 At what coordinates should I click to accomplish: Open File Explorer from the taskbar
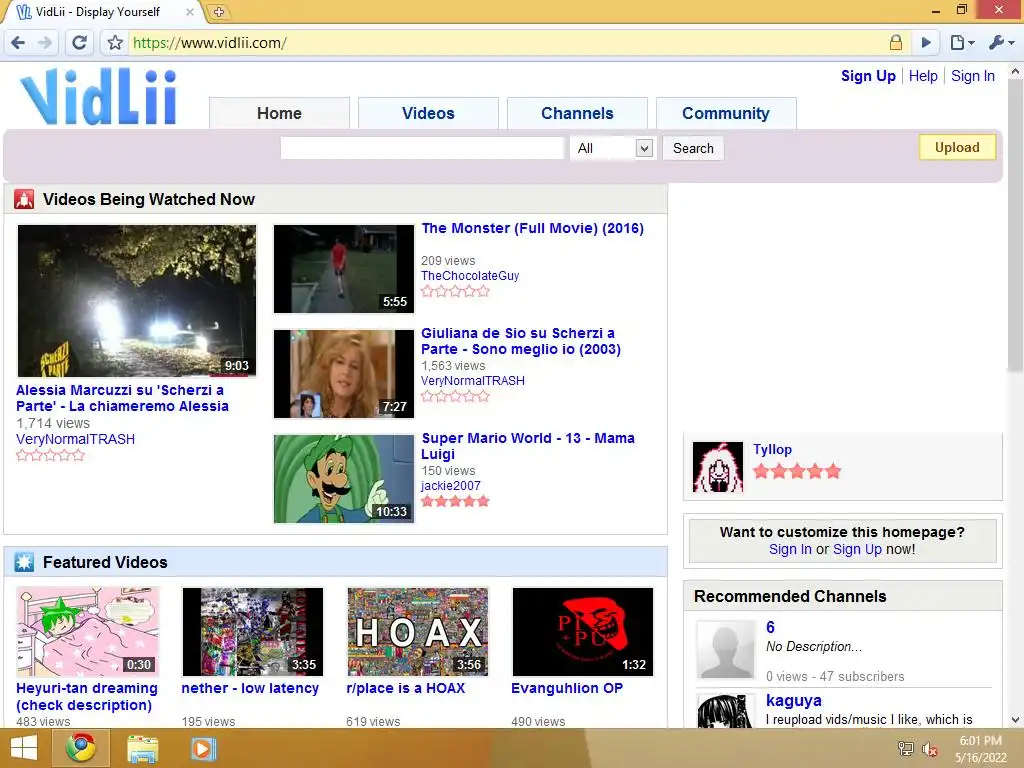(x=142, y=749)
